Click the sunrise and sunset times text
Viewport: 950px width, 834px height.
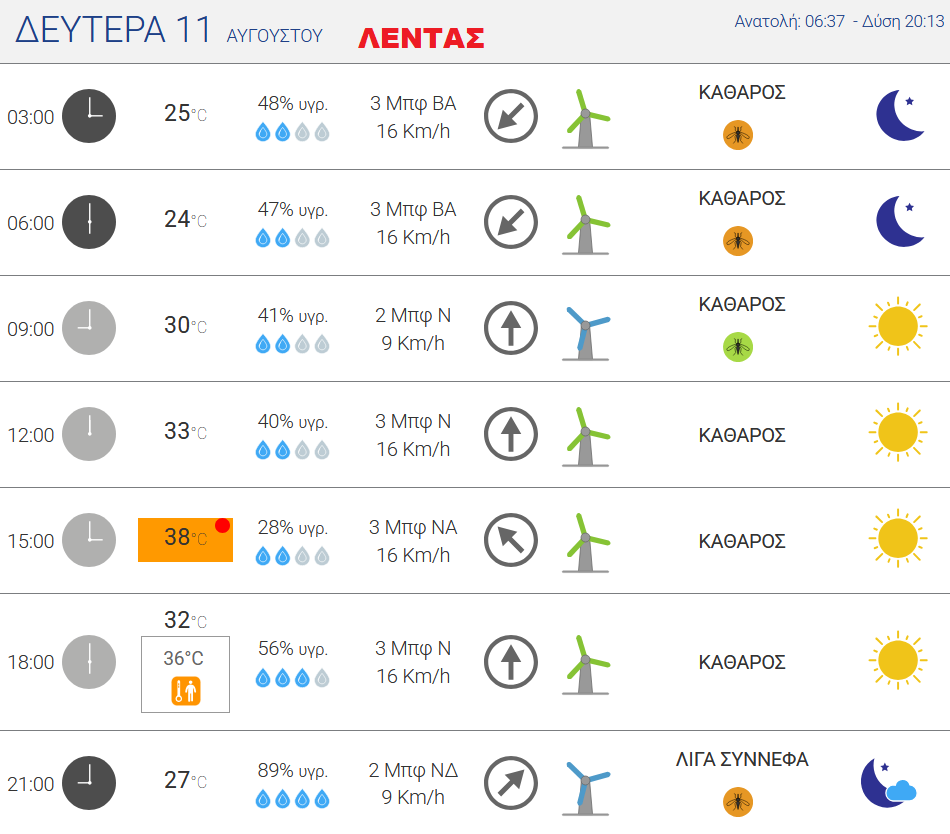coord(839,21)
